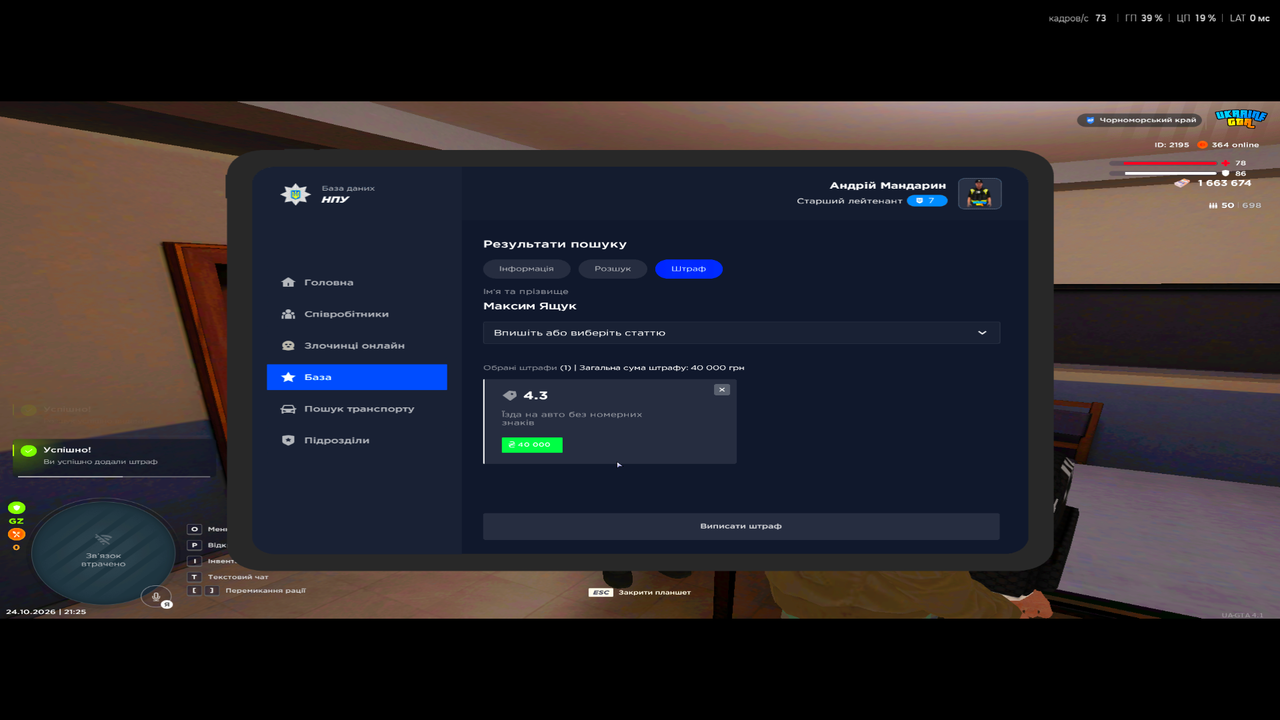Screen dimensions: 1280x720
Task: Click the 'Андрій Мандарин' officer name
Action: pos(888,186)
